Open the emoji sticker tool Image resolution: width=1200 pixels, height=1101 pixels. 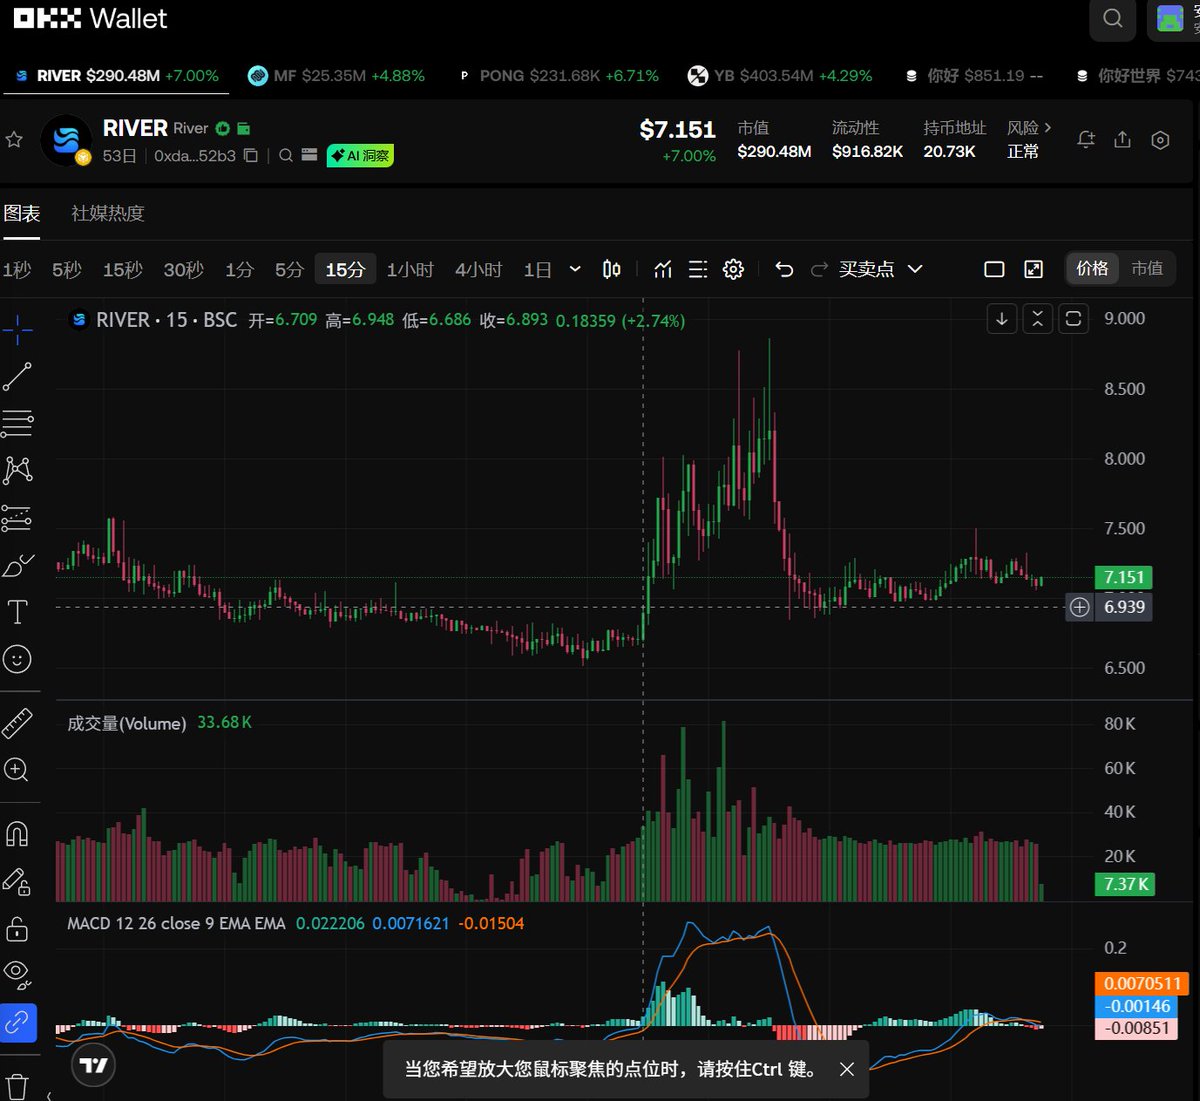tap(17, 659)
